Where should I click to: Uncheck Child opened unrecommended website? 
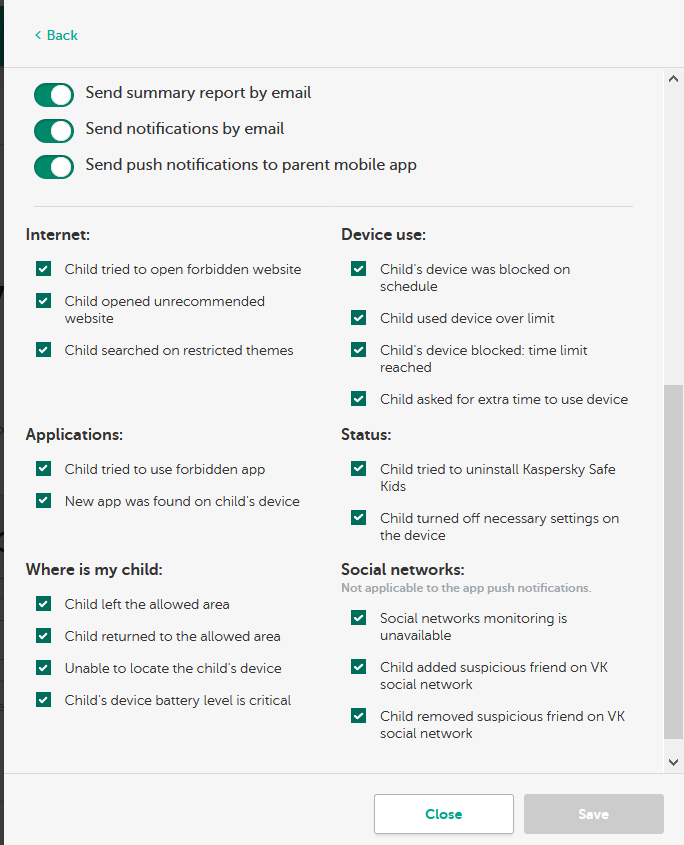click(43, 301)
